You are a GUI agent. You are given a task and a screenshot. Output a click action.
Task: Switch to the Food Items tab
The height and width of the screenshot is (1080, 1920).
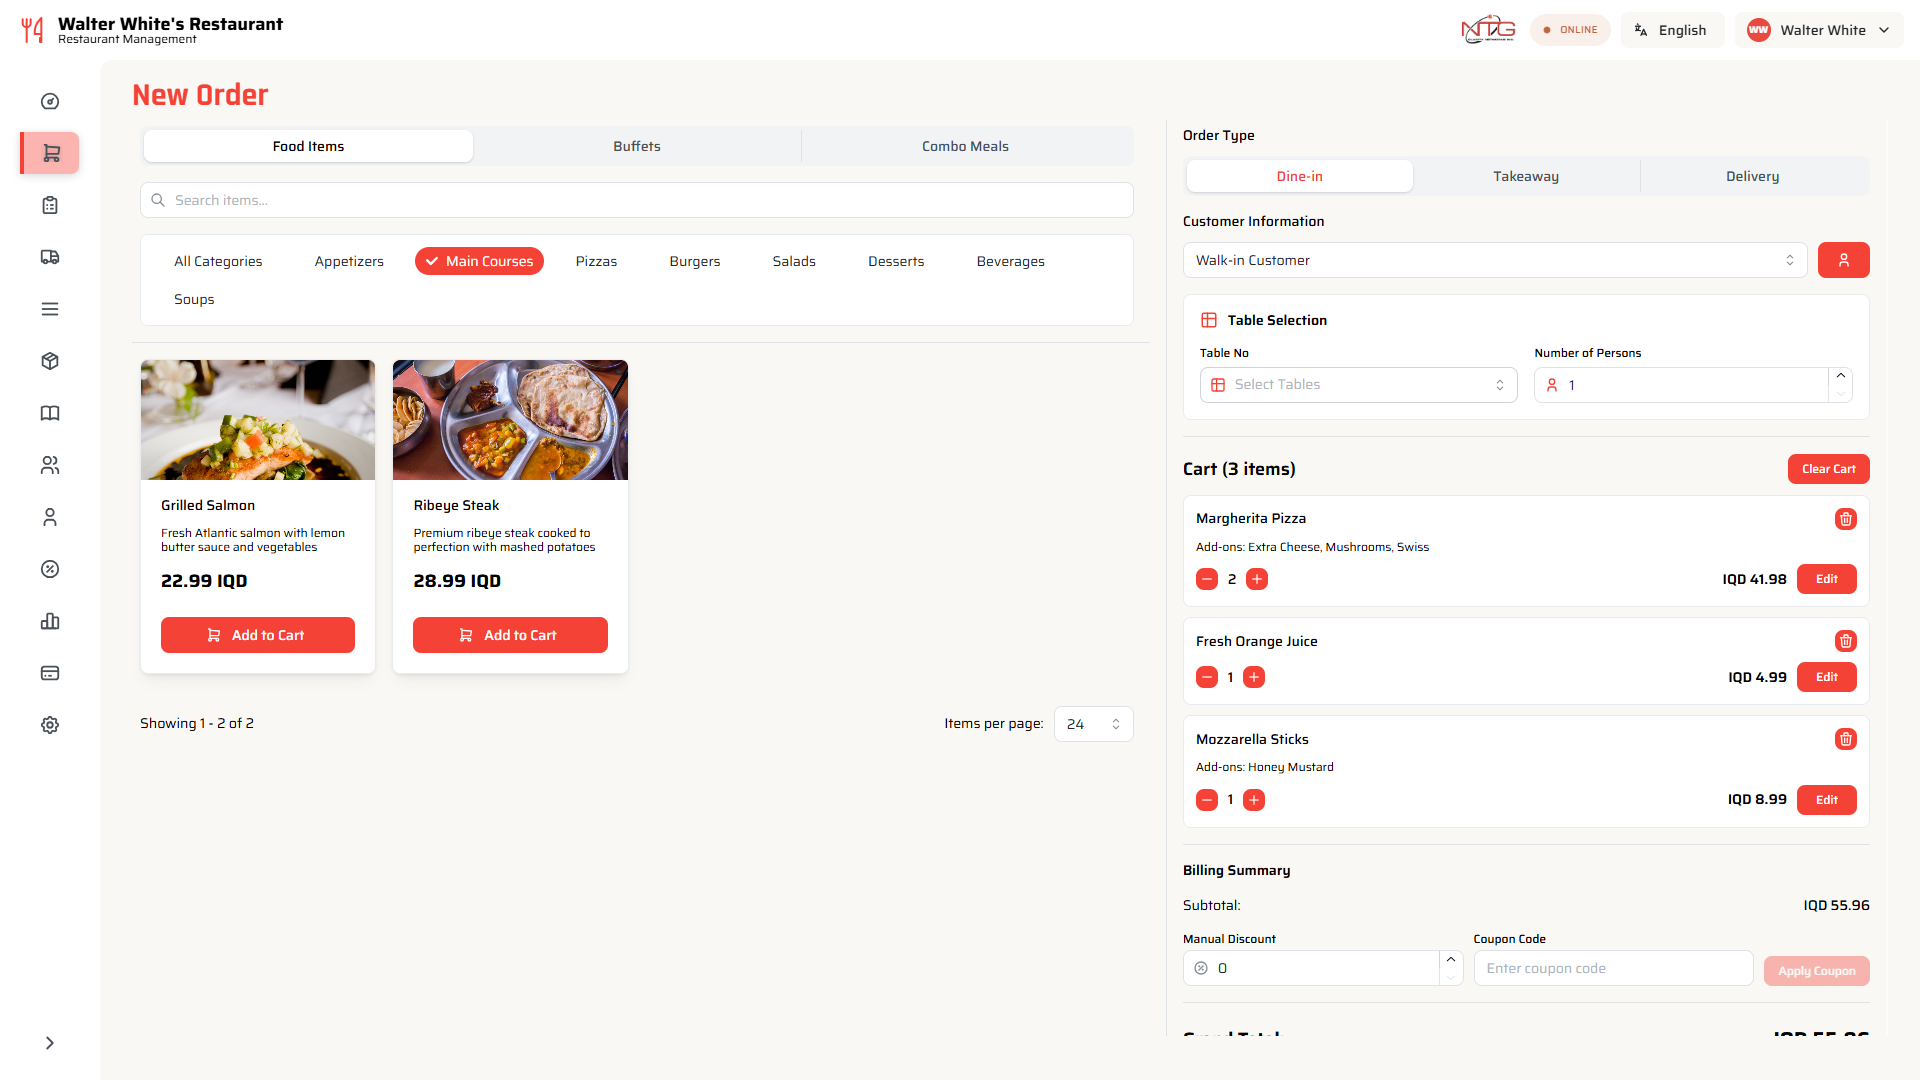tap(308, 146)
